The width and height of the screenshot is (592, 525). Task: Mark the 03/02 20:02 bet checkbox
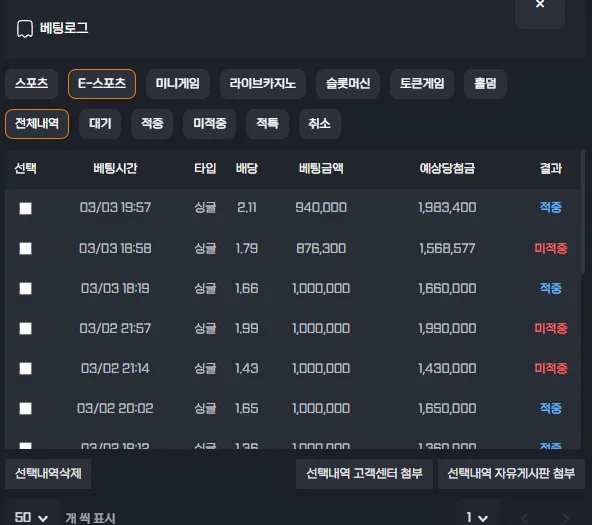tap(25, 408)
